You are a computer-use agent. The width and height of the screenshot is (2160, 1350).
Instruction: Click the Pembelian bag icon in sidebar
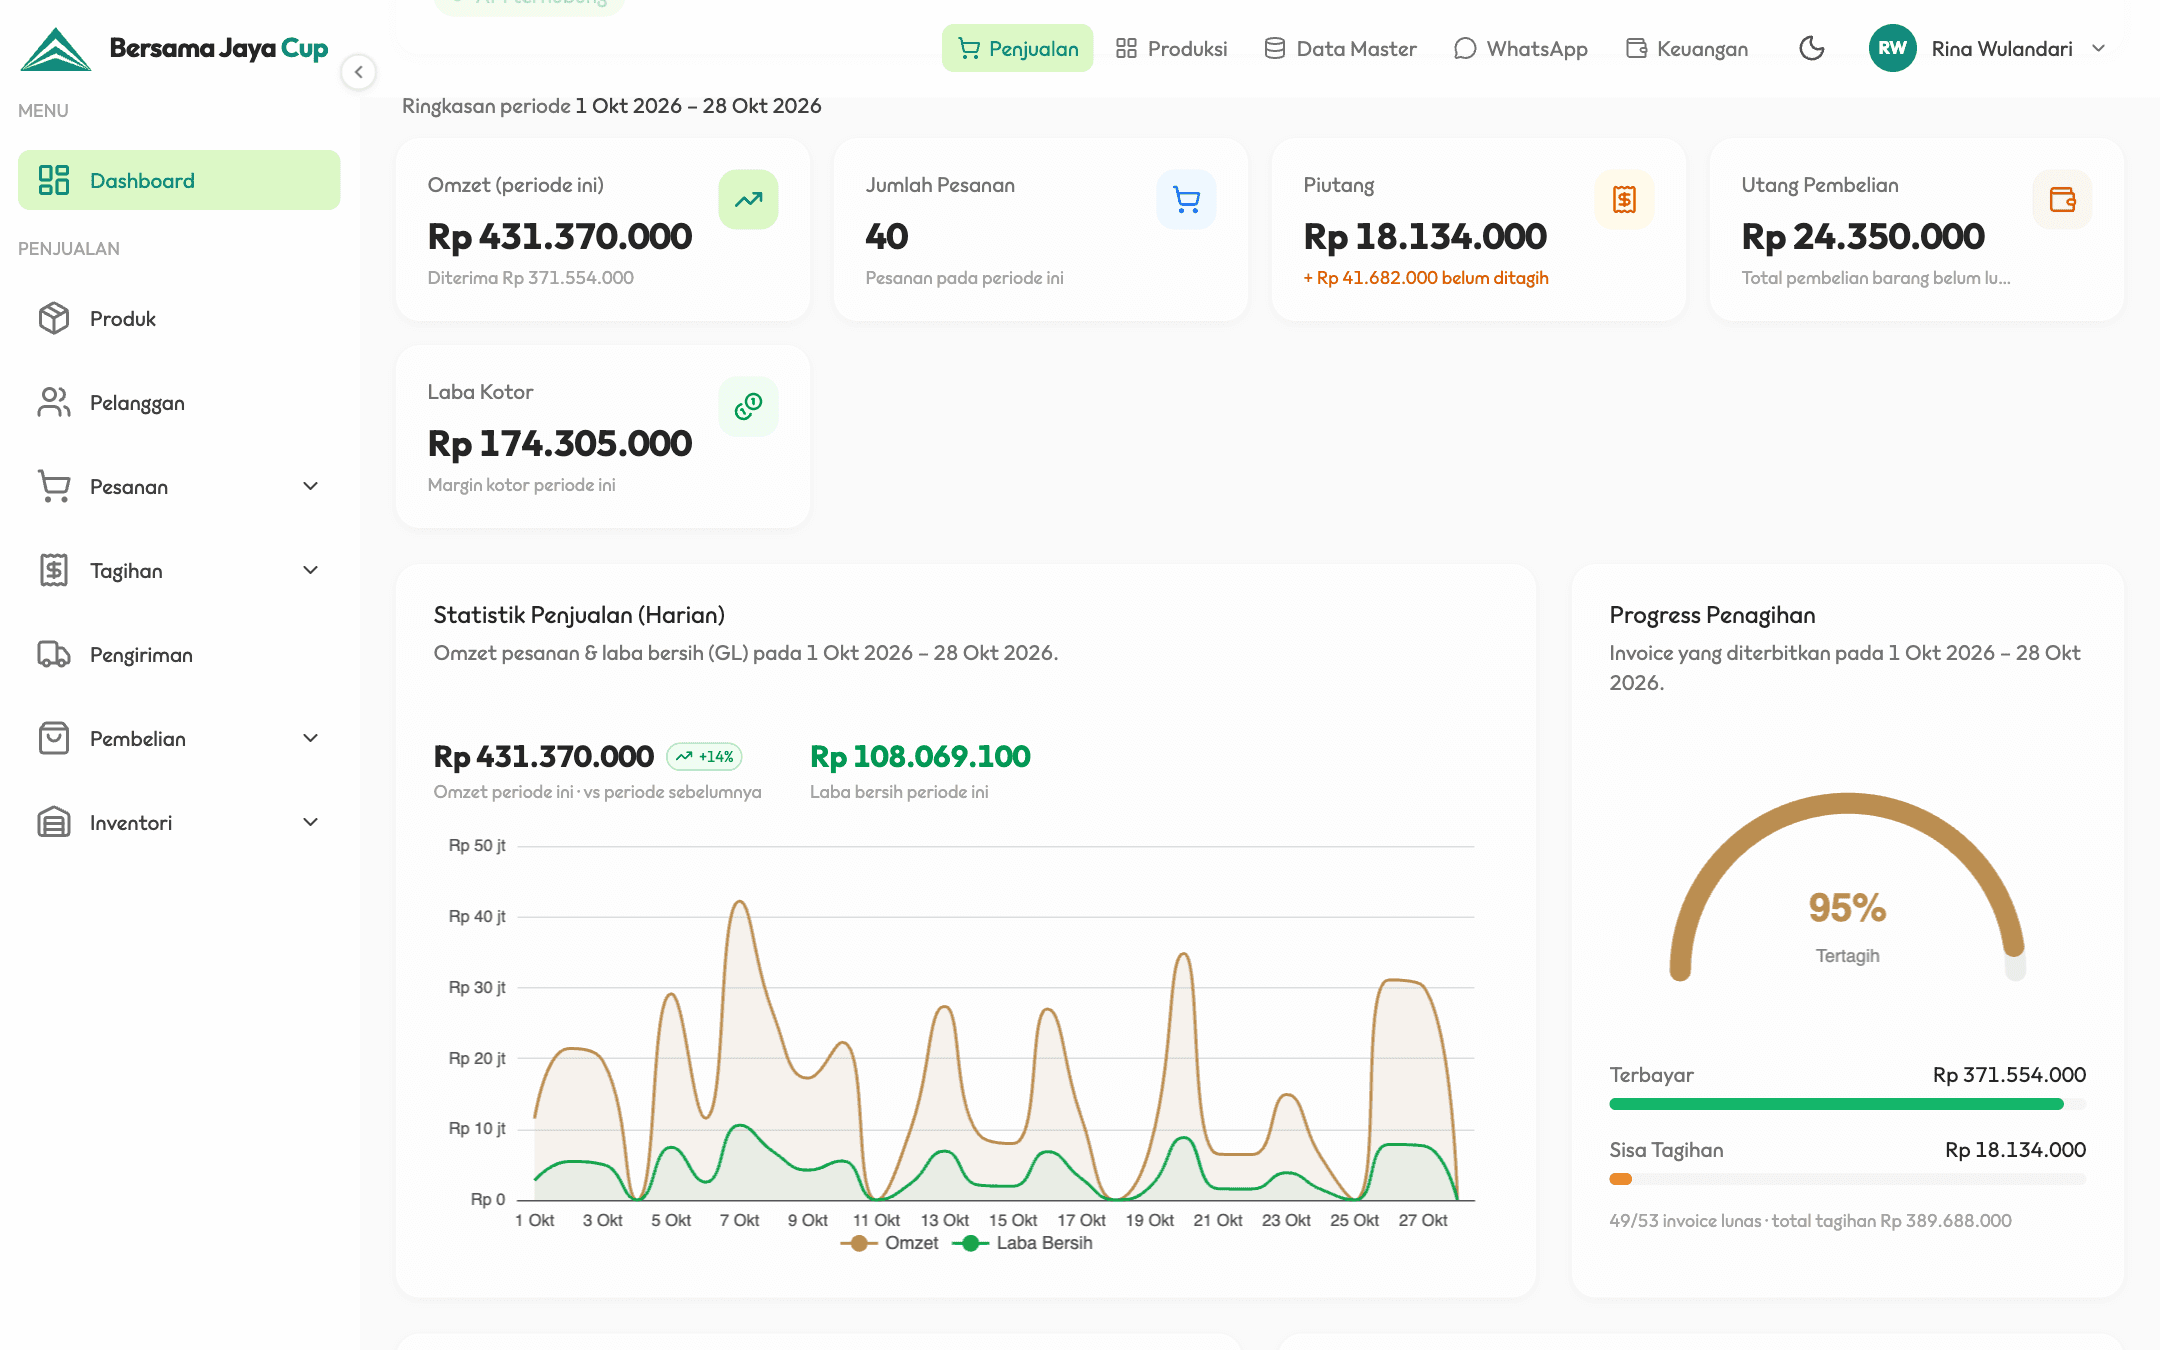click(54, 738)
